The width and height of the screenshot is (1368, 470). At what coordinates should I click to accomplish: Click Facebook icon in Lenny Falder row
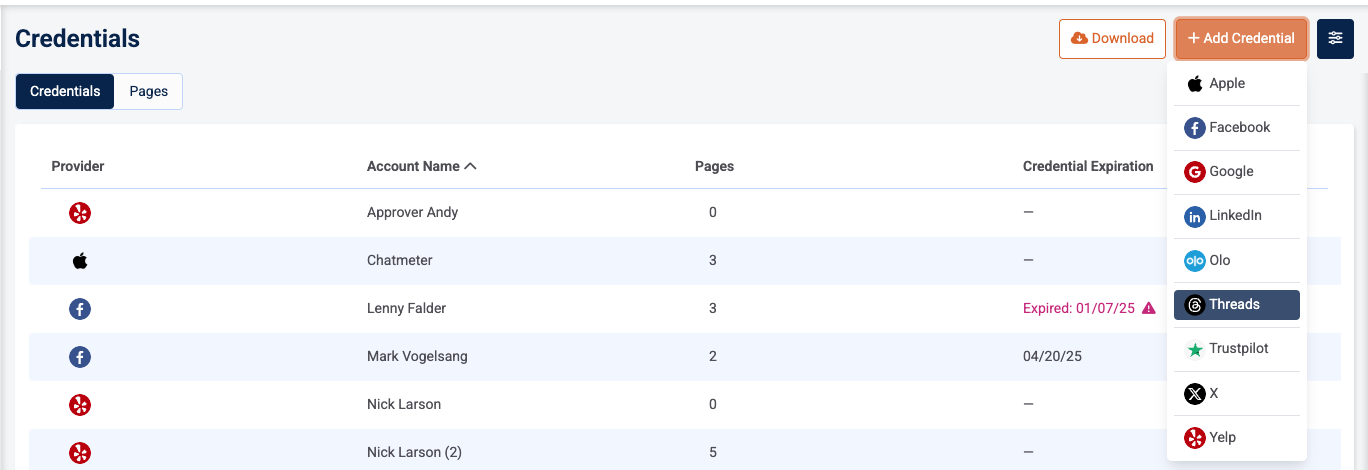[x=80, y=309]
